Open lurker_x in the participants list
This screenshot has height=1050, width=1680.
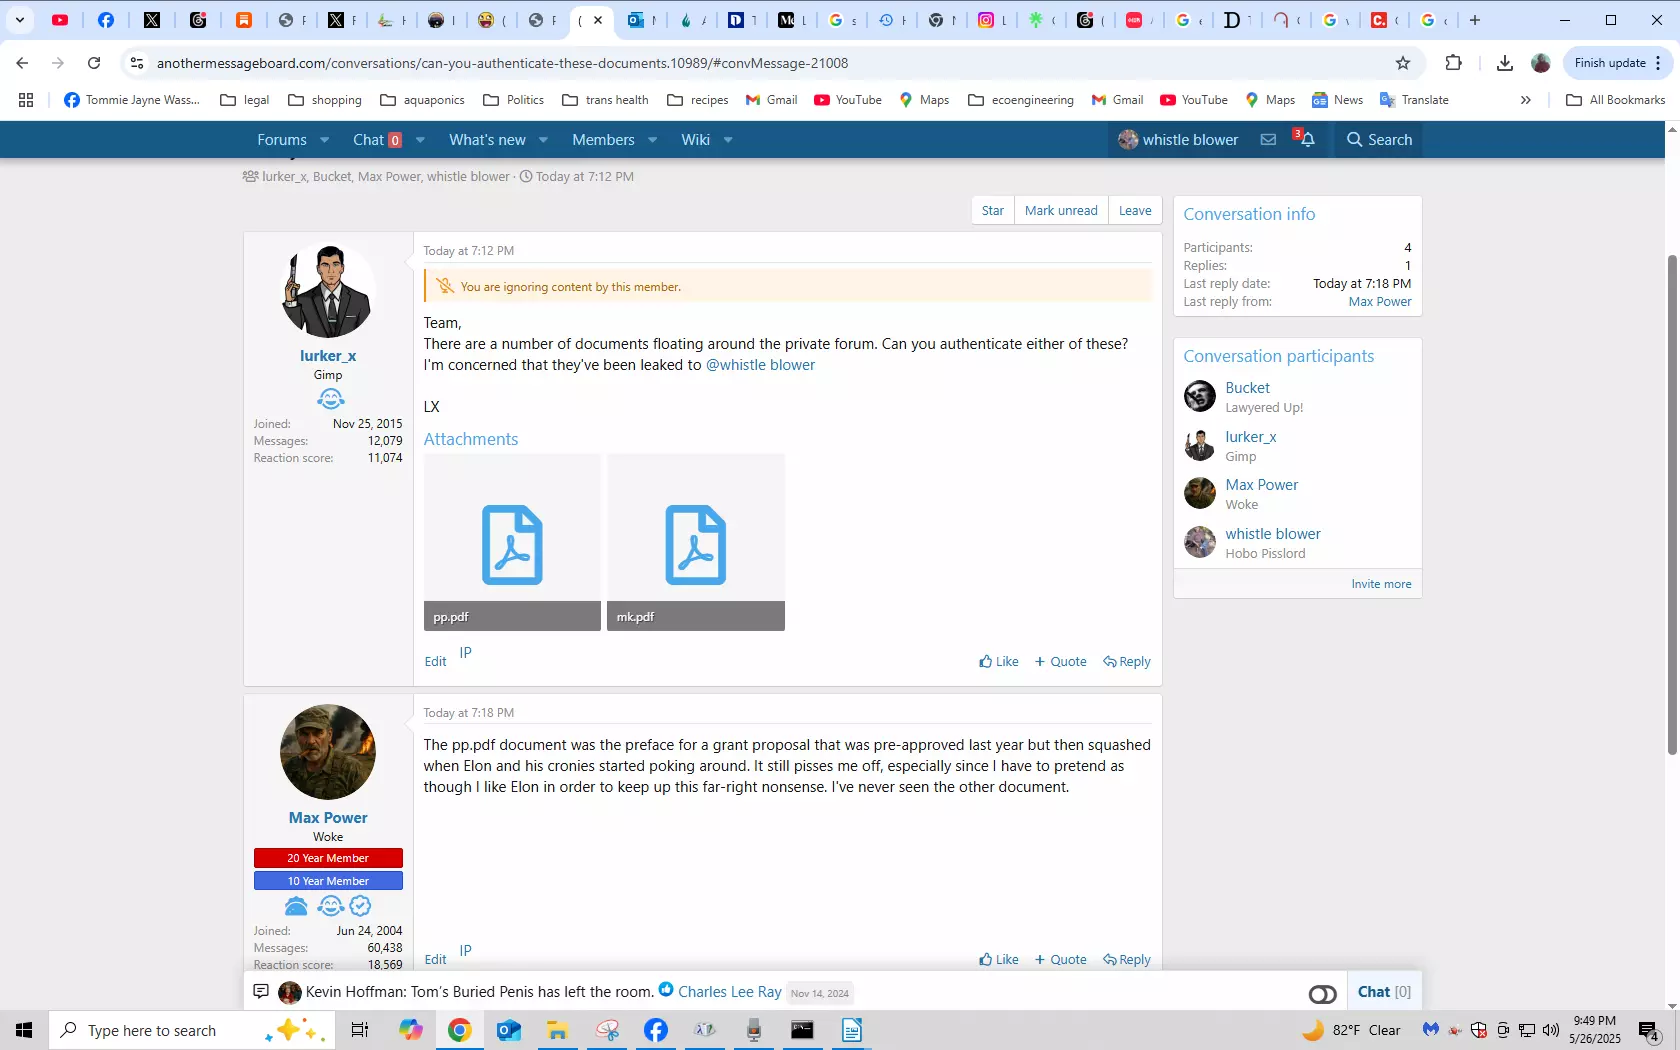coord(1250,437)
